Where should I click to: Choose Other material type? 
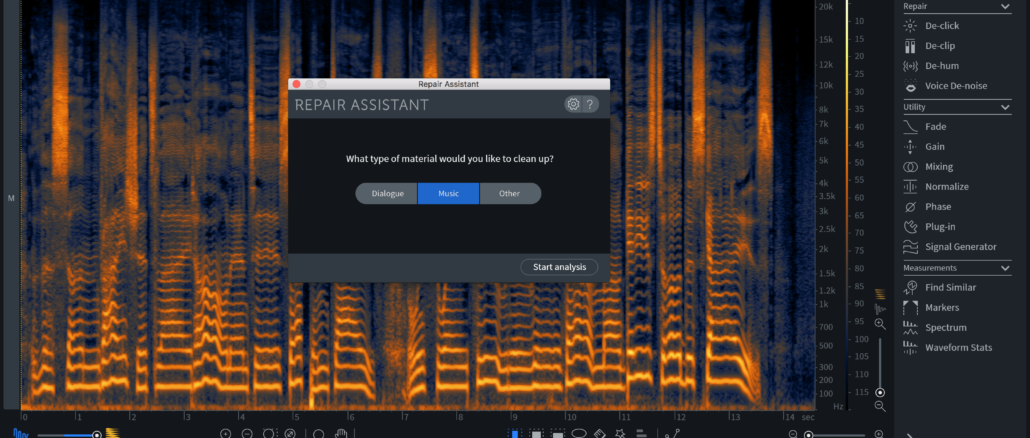click(x=510, y=194)
